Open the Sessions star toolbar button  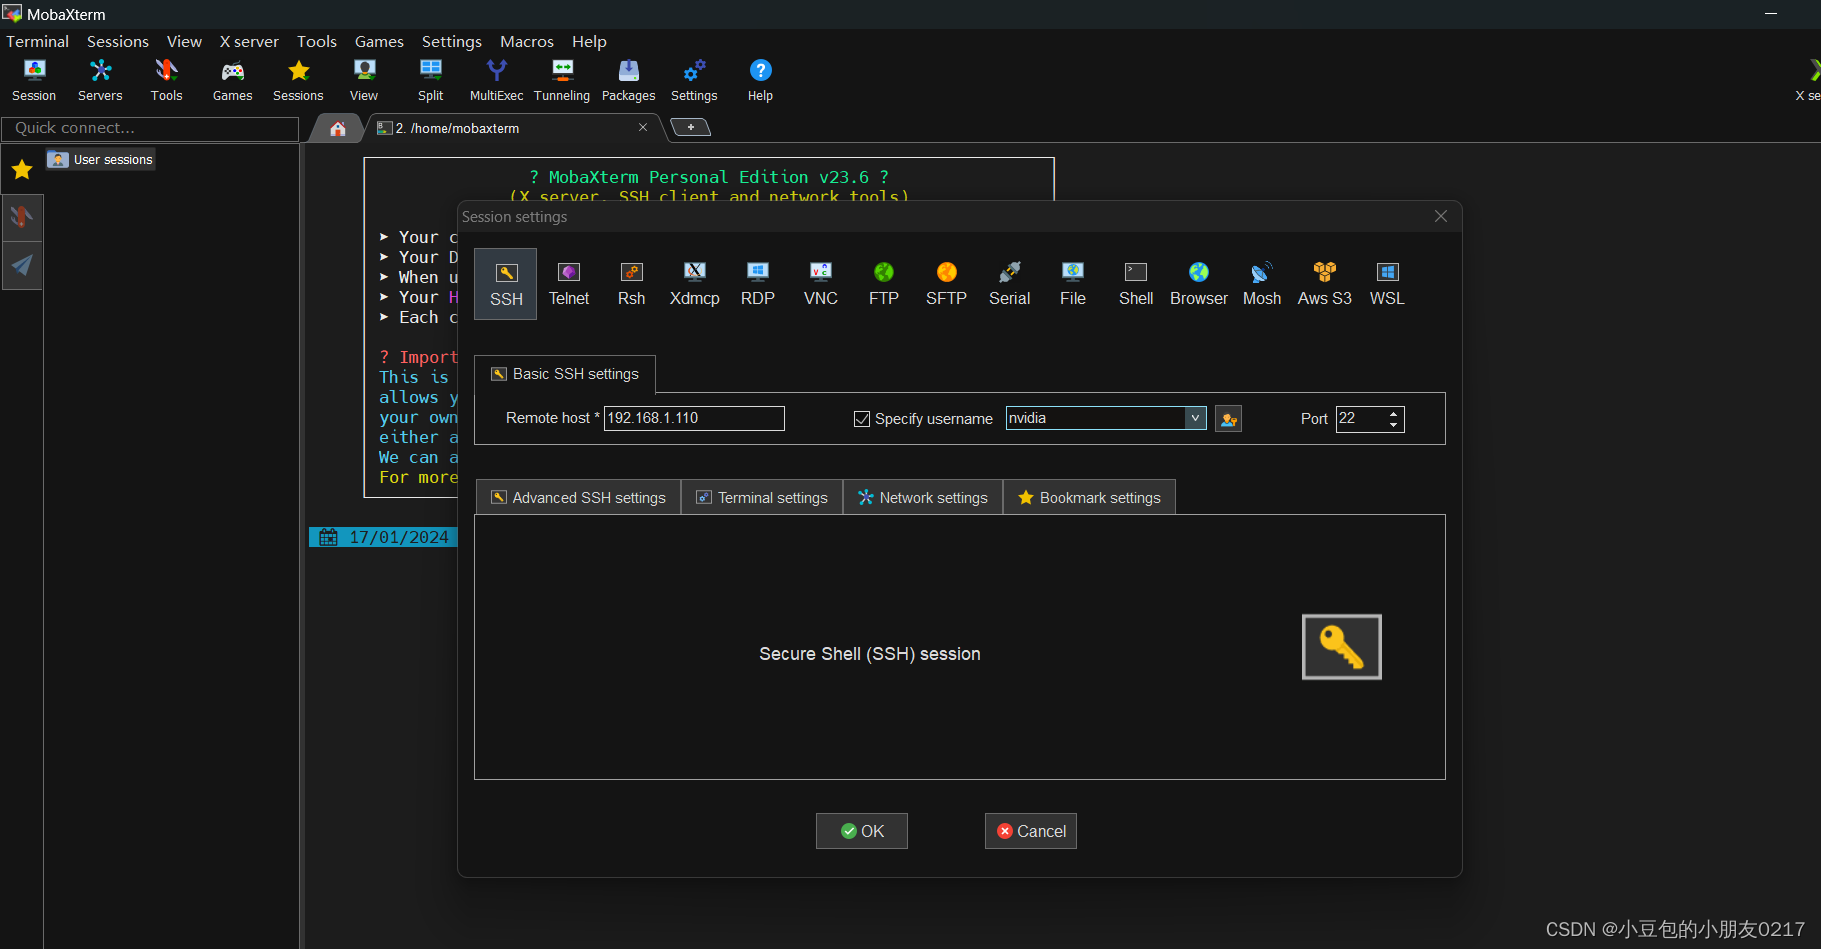(x=298, y=80)
